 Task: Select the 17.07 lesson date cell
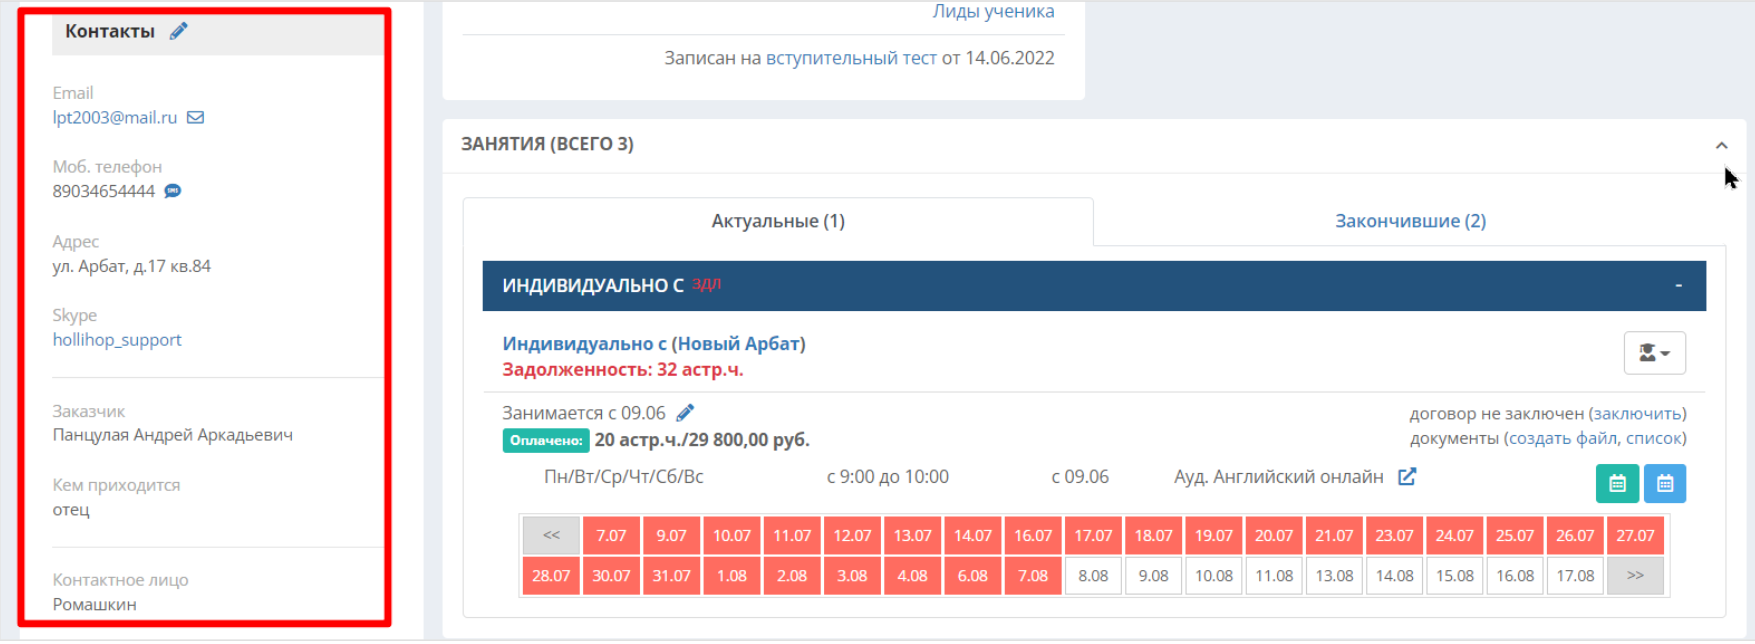[x=1093, y=535]
